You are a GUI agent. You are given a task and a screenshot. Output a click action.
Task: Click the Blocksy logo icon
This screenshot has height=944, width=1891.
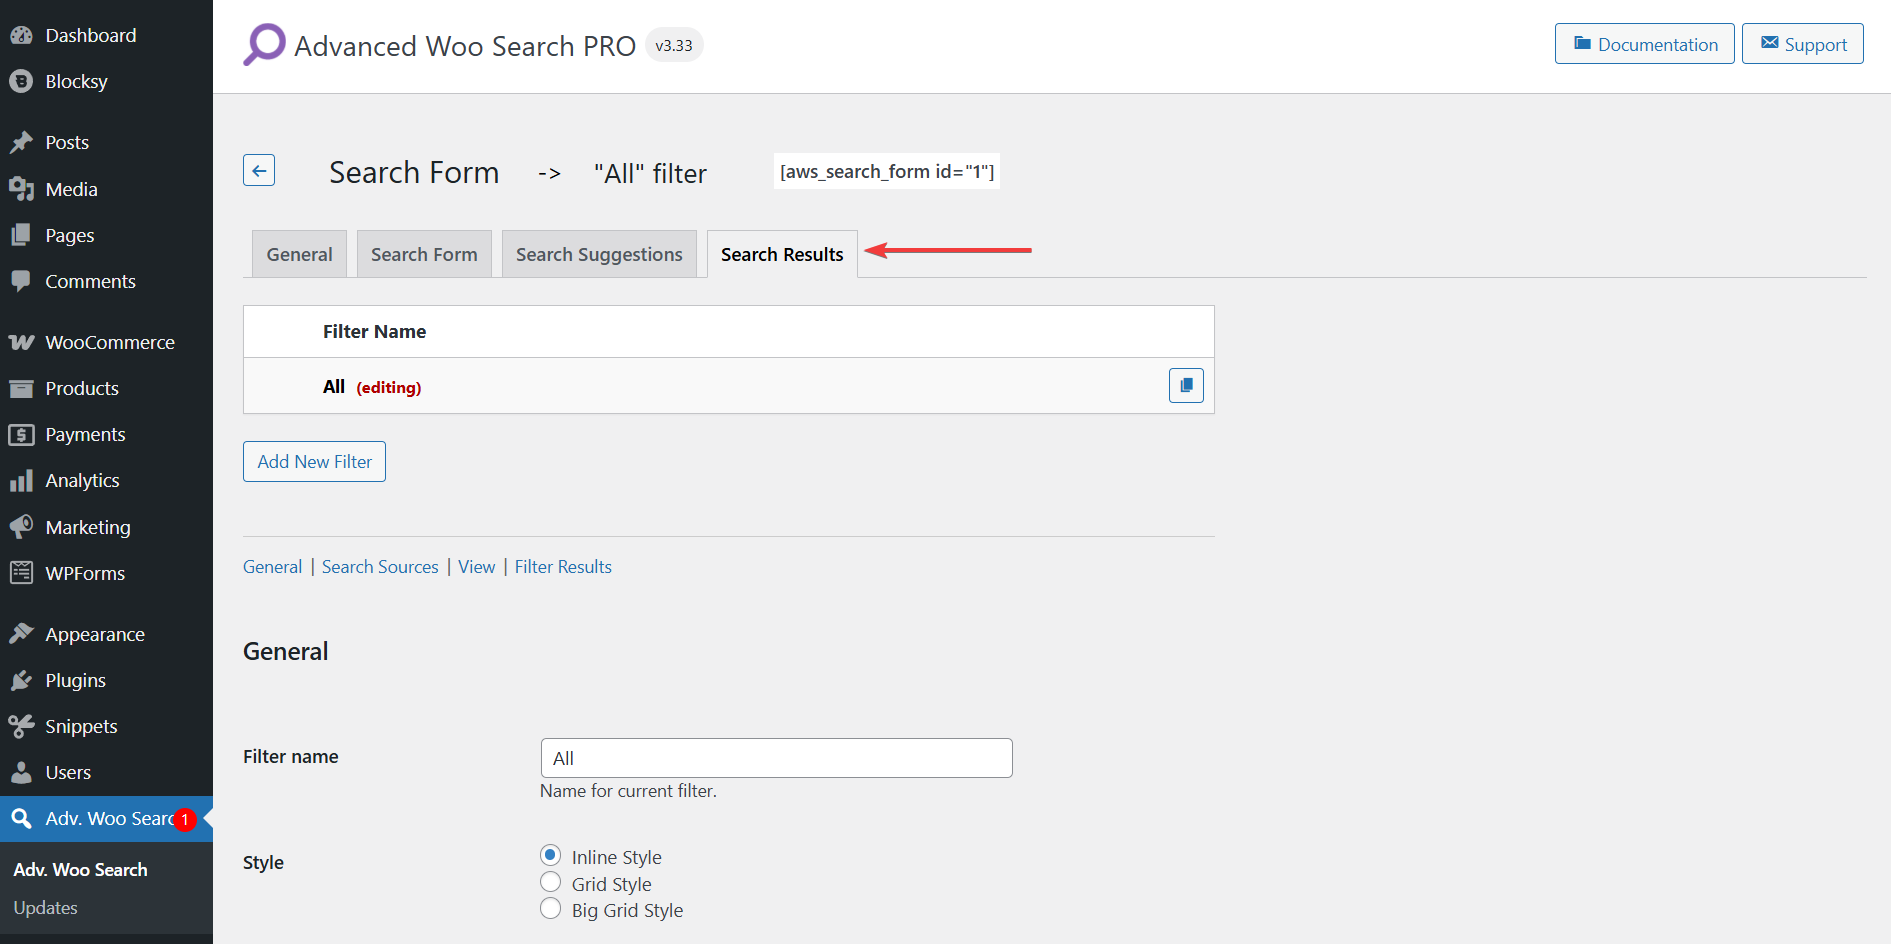pyautogui.click(x=21, y=81)
